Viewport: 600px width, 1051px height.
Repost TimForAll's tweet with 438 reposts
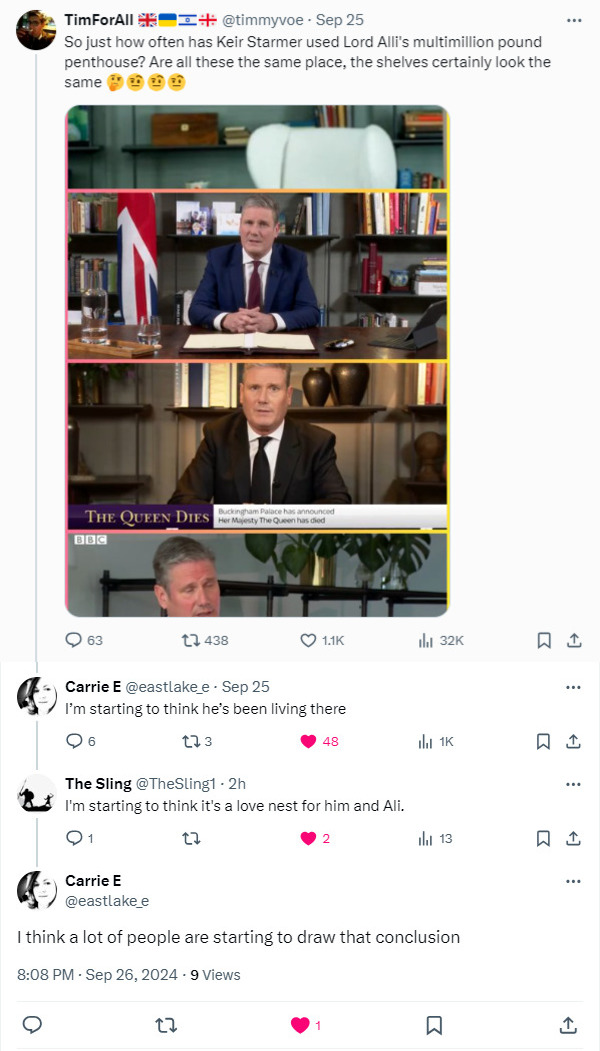pyautogui.click(x=187, y=640)
